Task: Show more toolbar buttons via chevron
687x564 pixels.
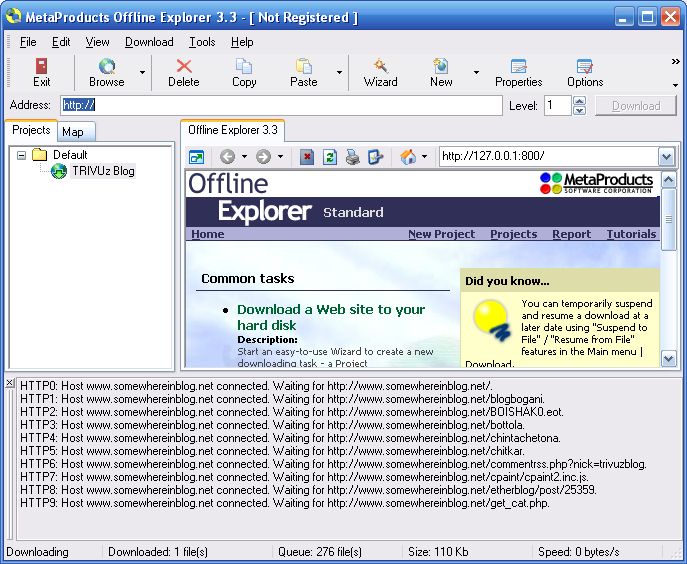Action: [676, 62]
